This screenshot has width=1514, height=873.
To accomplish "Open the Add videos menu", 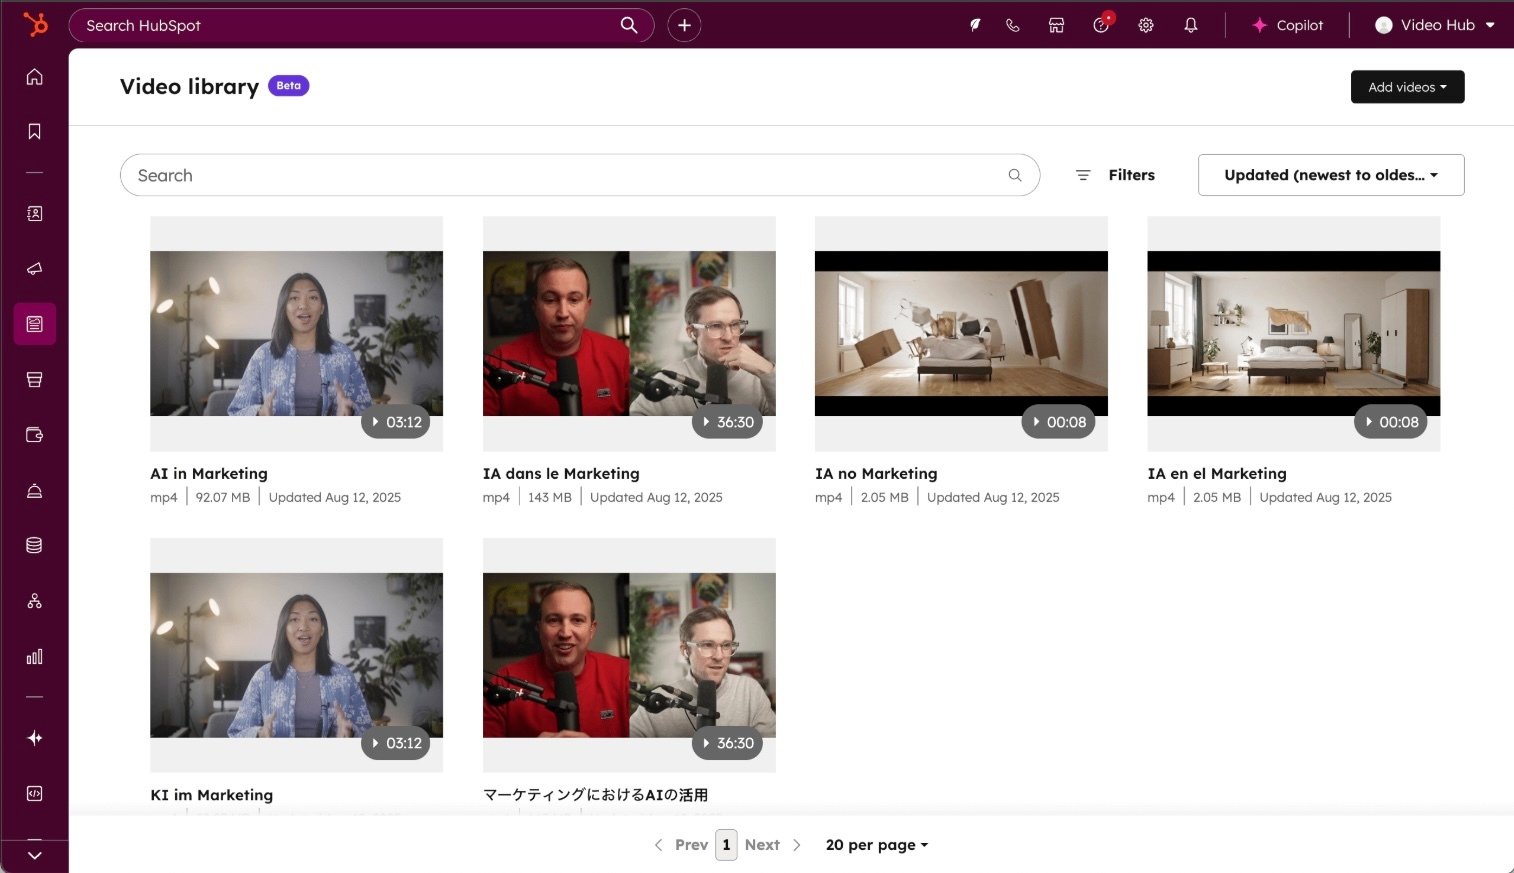I will [x=1407, y=87].
